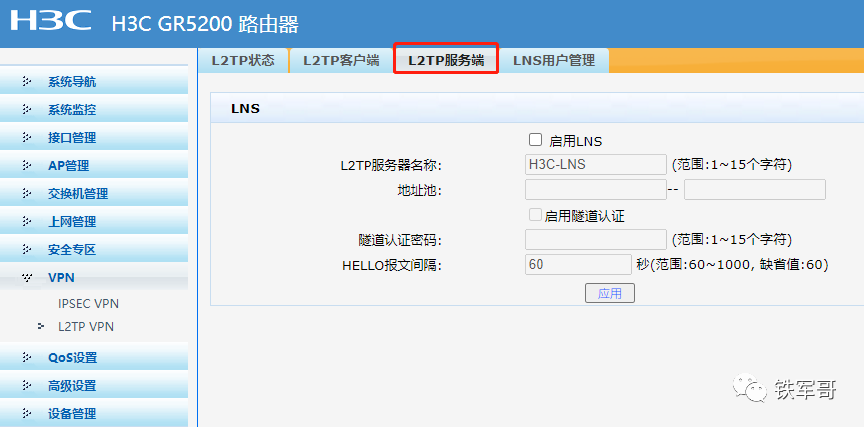Expand the 系统监控 menu section
The height and width of the screenshot is (427, 864).
pos(94,110)
